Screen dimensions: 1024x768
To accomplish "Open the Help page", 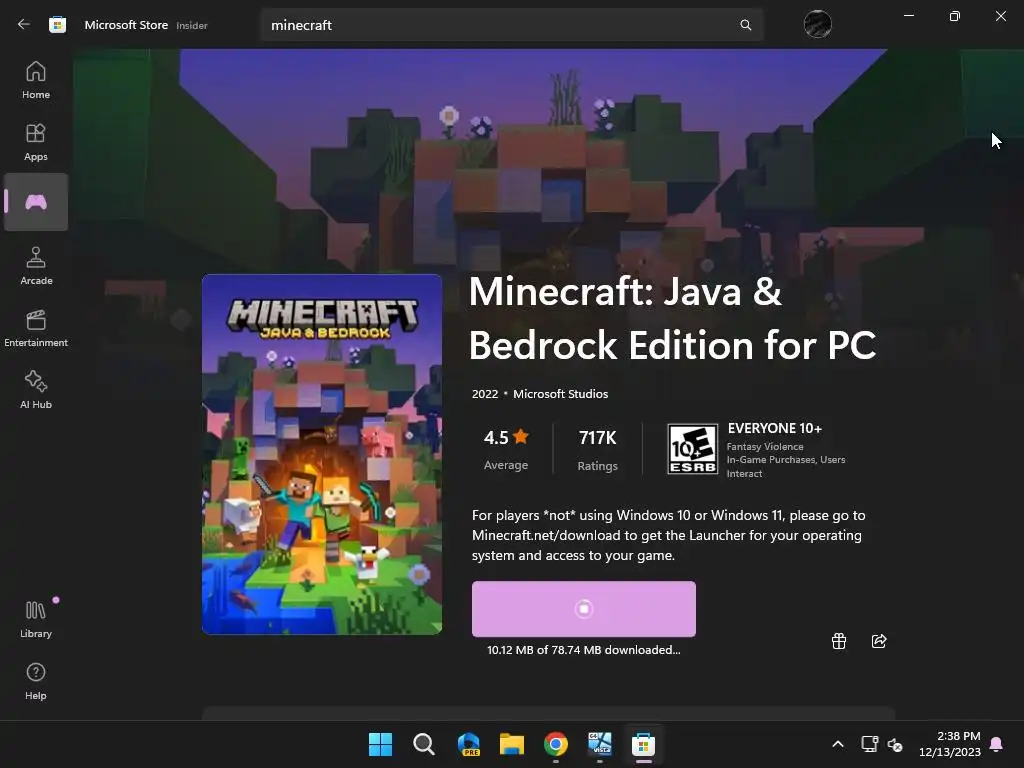I will point(36,681).
